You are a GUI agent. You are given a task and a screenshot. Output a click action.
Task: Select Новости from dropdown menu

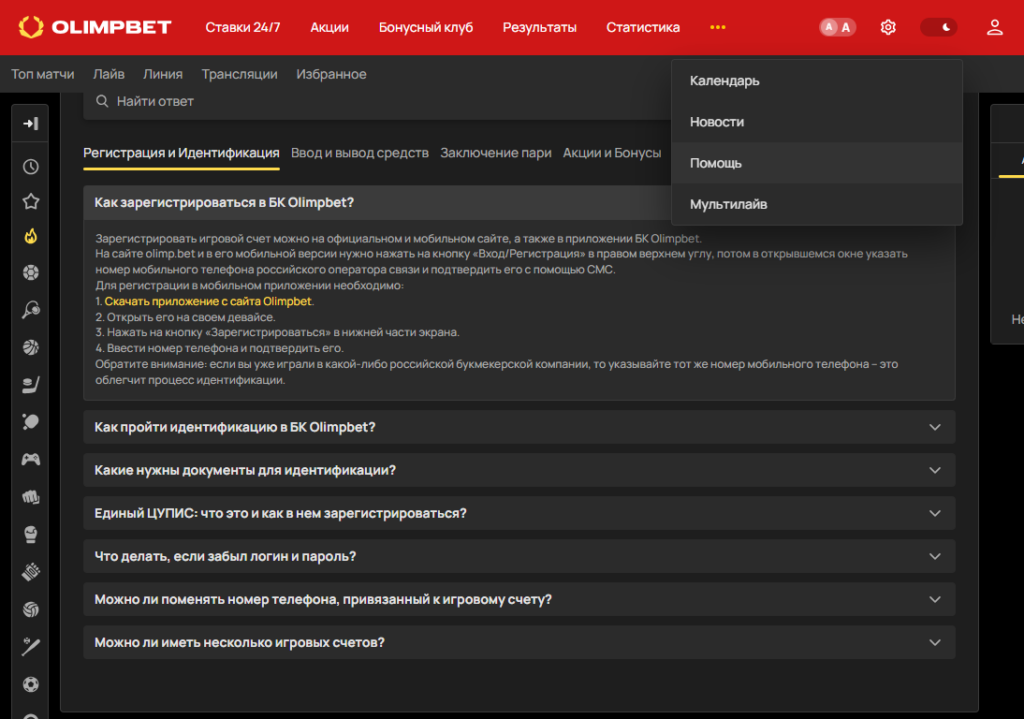817,122
